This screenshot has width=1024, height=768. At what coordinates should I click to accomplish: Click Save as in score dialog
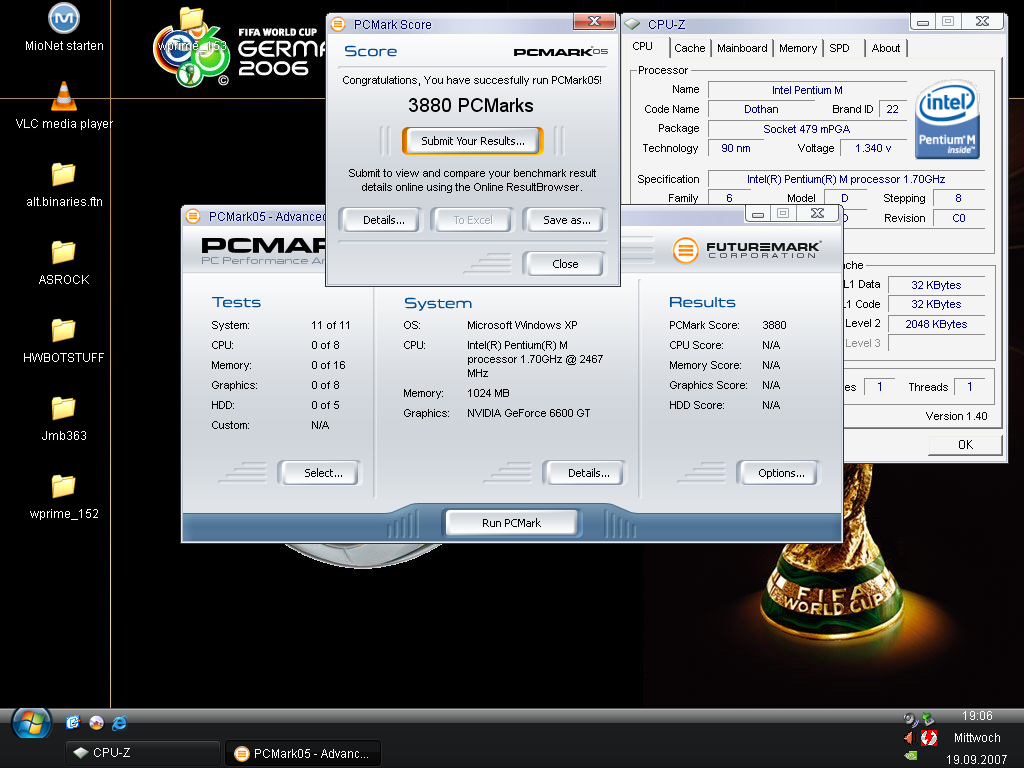566,220
